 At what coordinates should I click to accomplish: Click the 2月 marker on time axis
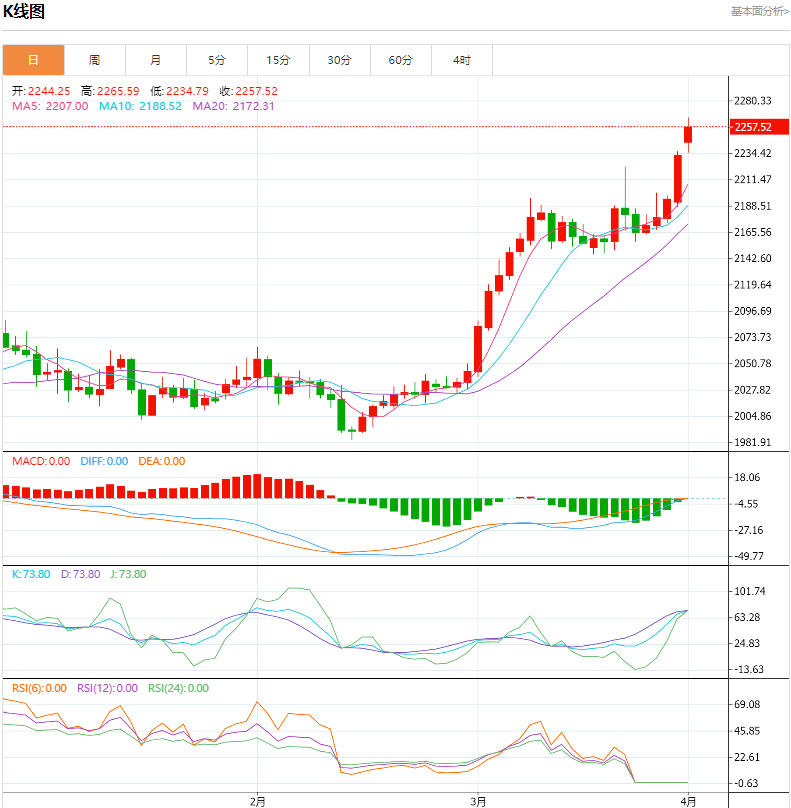[258, 800]
